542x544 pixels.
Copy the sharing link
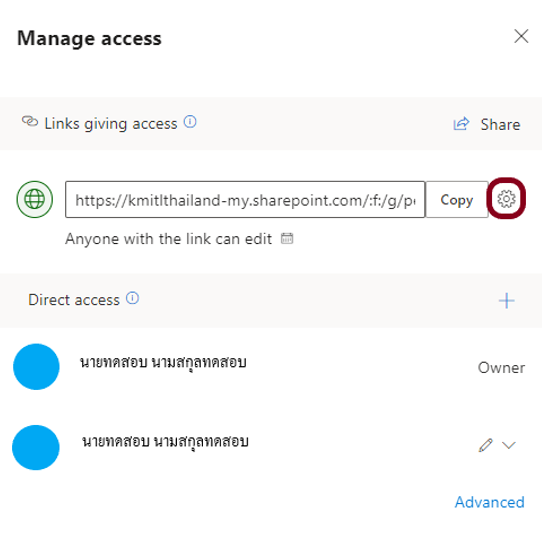point(457,199)
